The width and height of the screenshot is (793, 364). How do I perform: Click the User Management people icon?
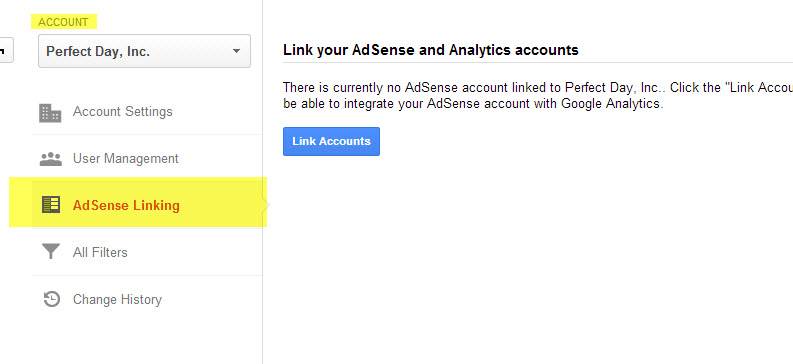click(51, 159)
